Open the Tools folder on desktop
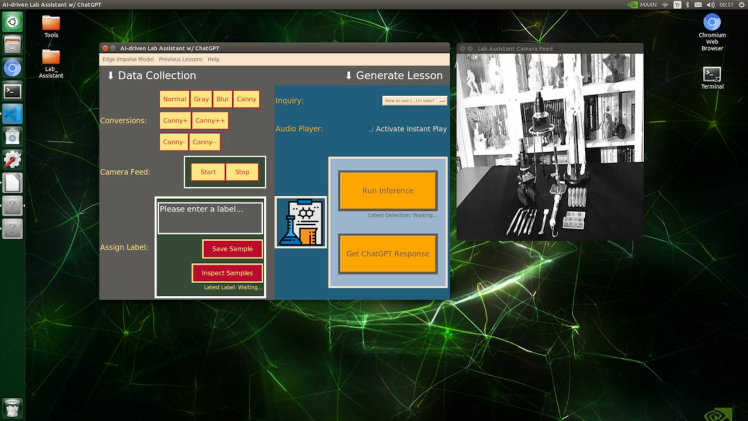 (x=51, y=26)
